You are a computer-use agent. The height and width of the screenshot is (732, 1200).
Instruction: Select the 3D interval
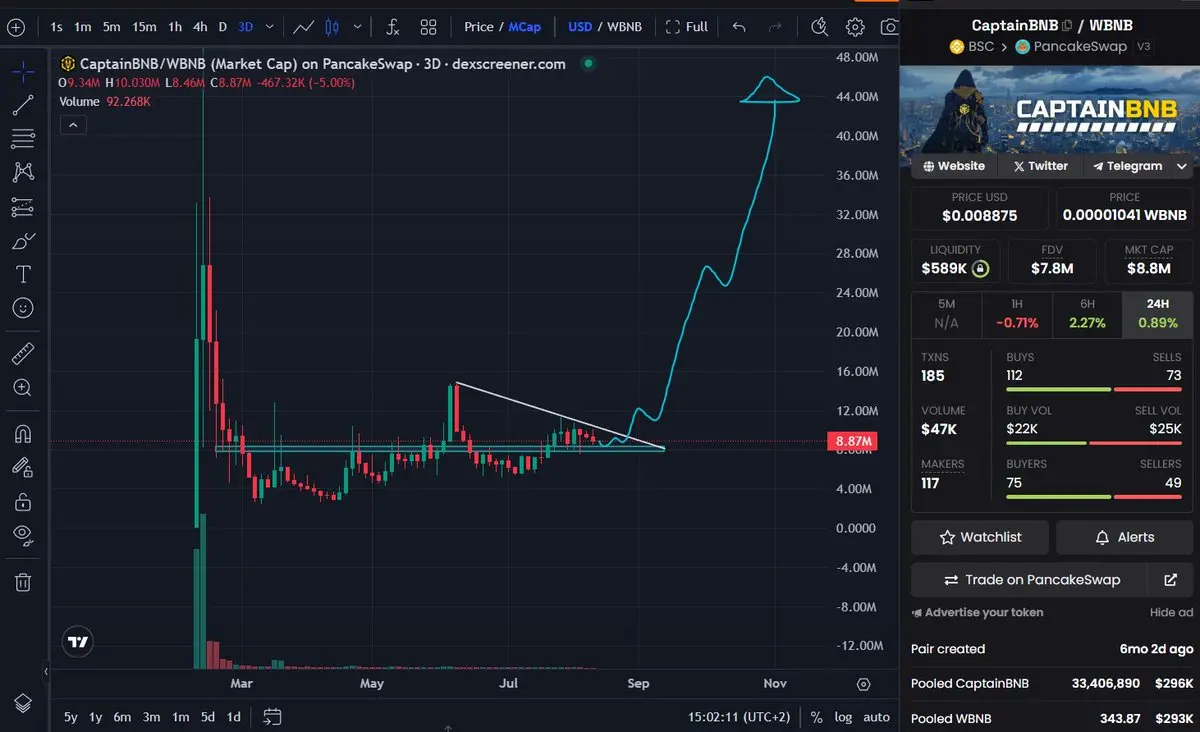(245, 27)
